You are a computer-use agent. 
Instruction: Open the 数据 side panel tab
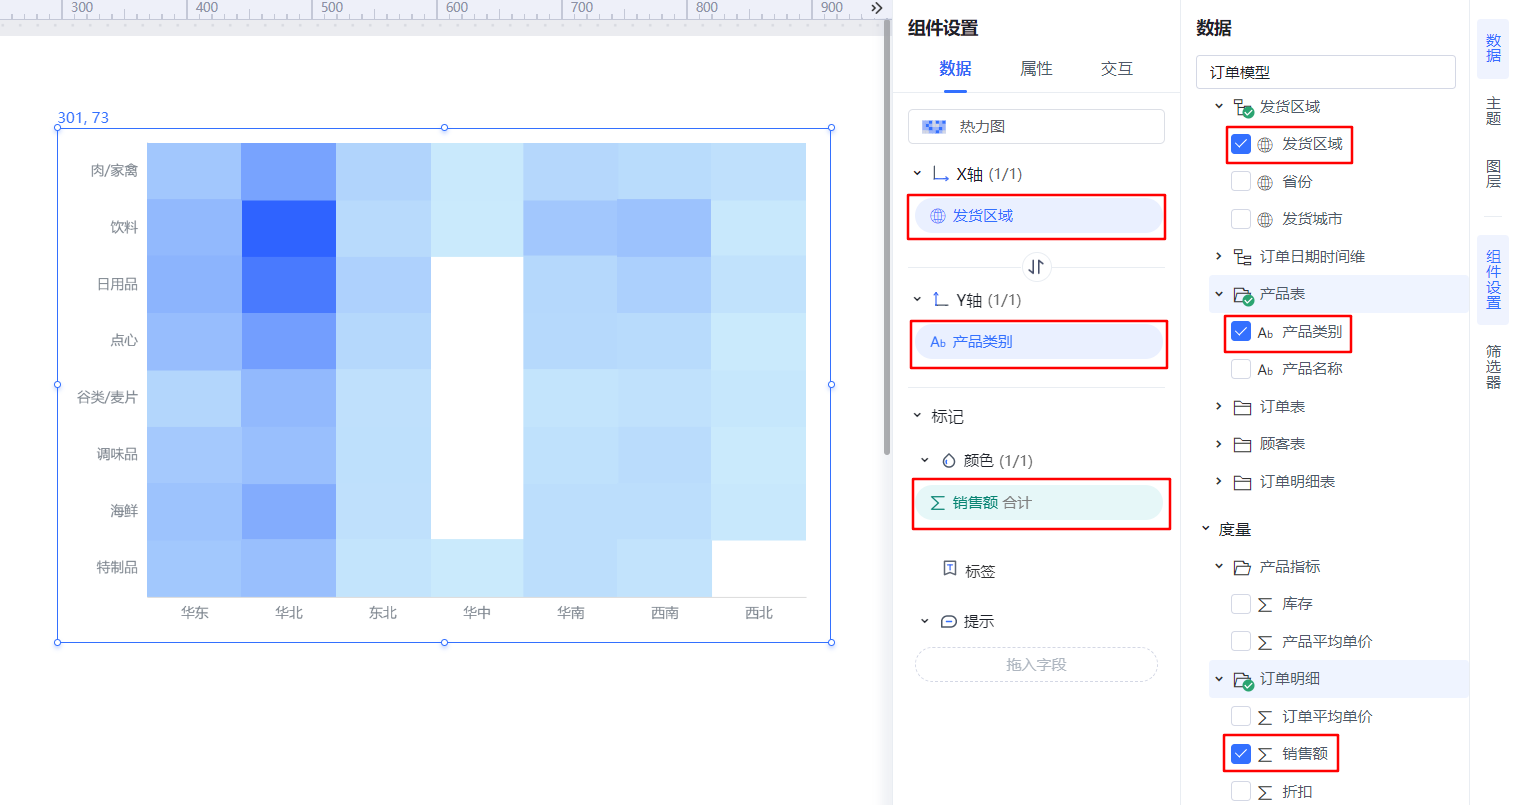tap(1493, 48)
